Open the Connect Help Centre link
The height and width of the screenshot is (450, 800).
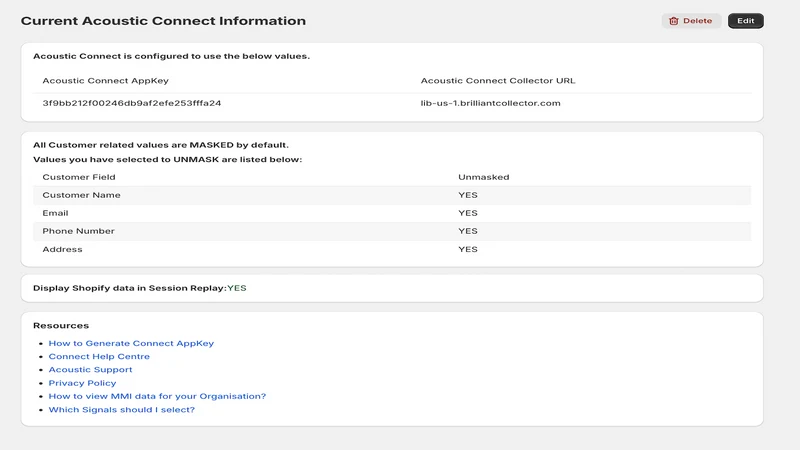coord(99,357)
